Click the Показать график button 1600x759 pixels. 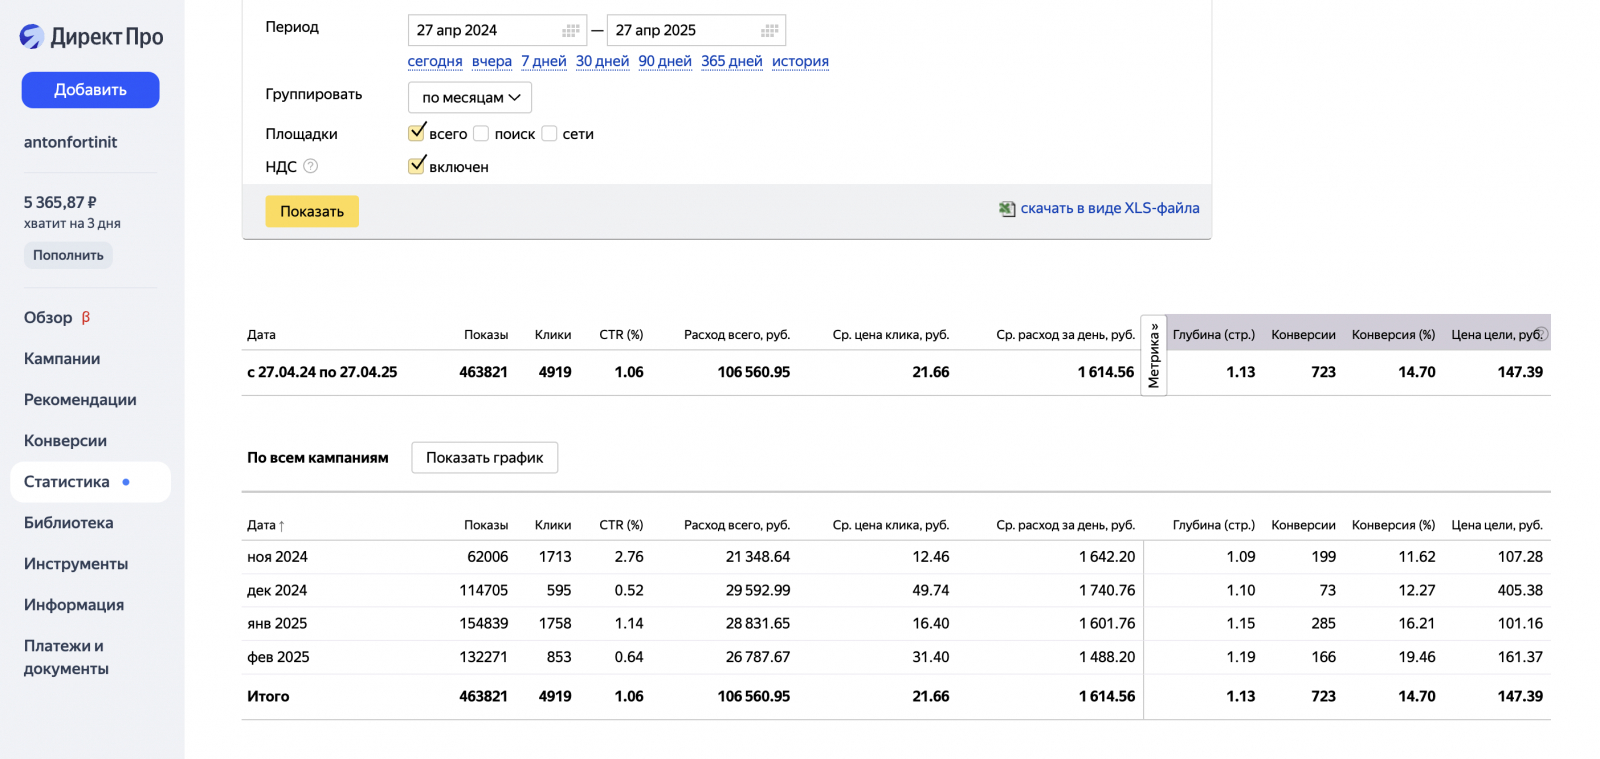(x=484, y=457)
